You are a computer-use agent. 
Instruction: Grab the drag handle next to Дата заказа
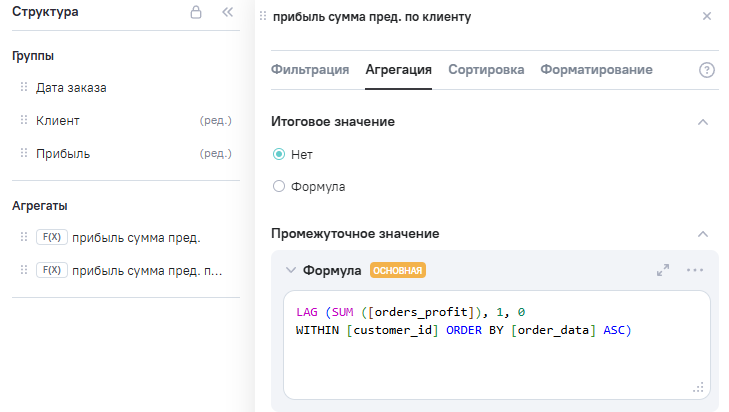(24, 88)
